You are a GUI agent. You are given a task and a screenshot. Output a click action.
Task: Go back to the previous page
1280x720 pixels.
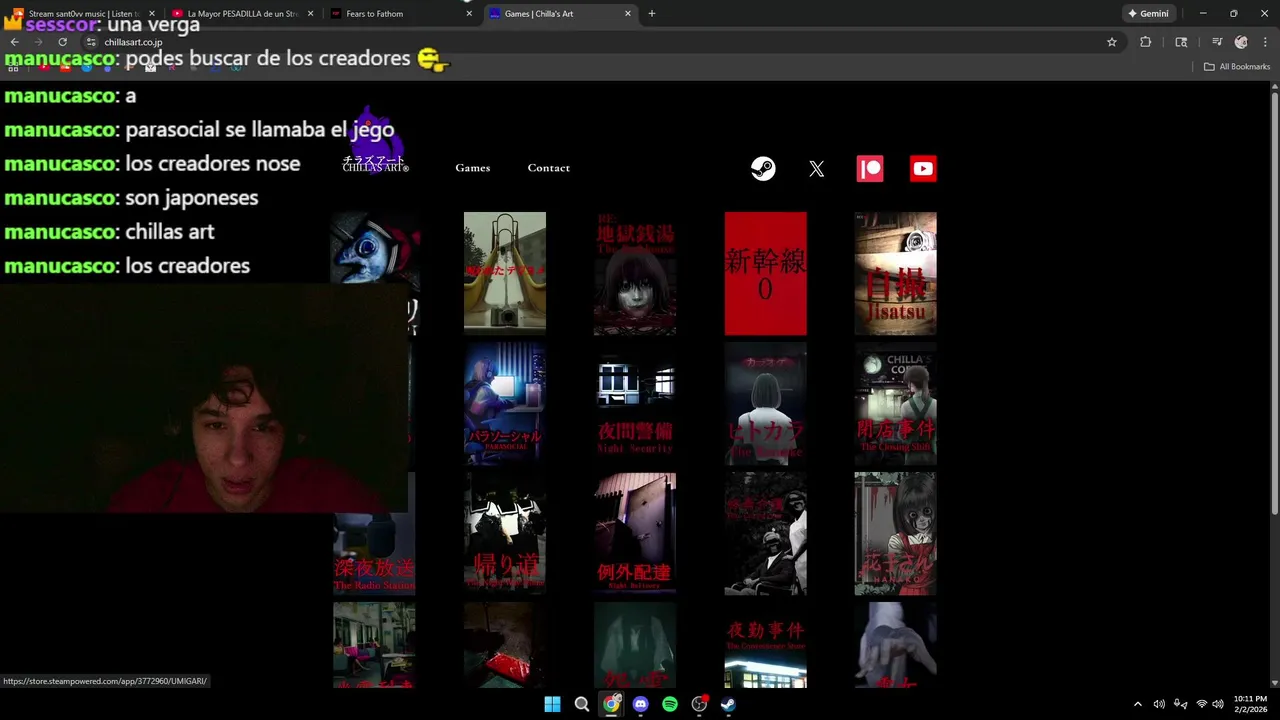[14, 42]
